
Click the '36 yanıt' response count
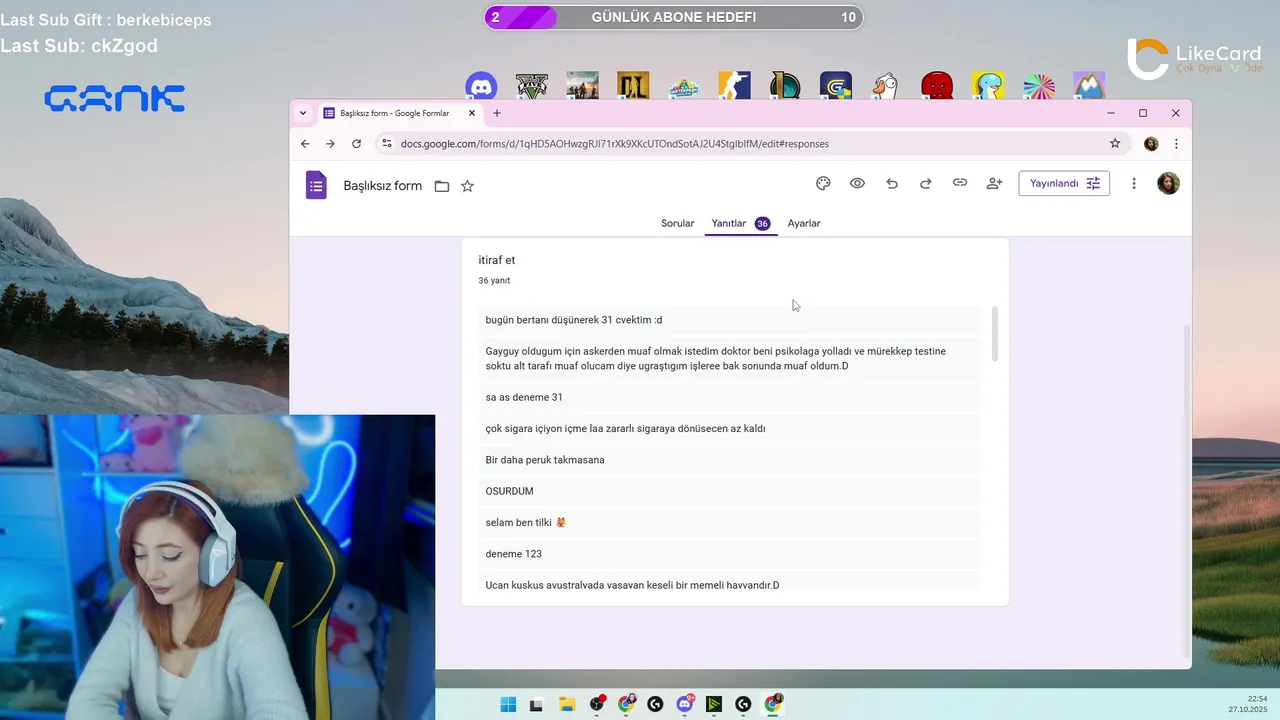(x=494, y=281)
